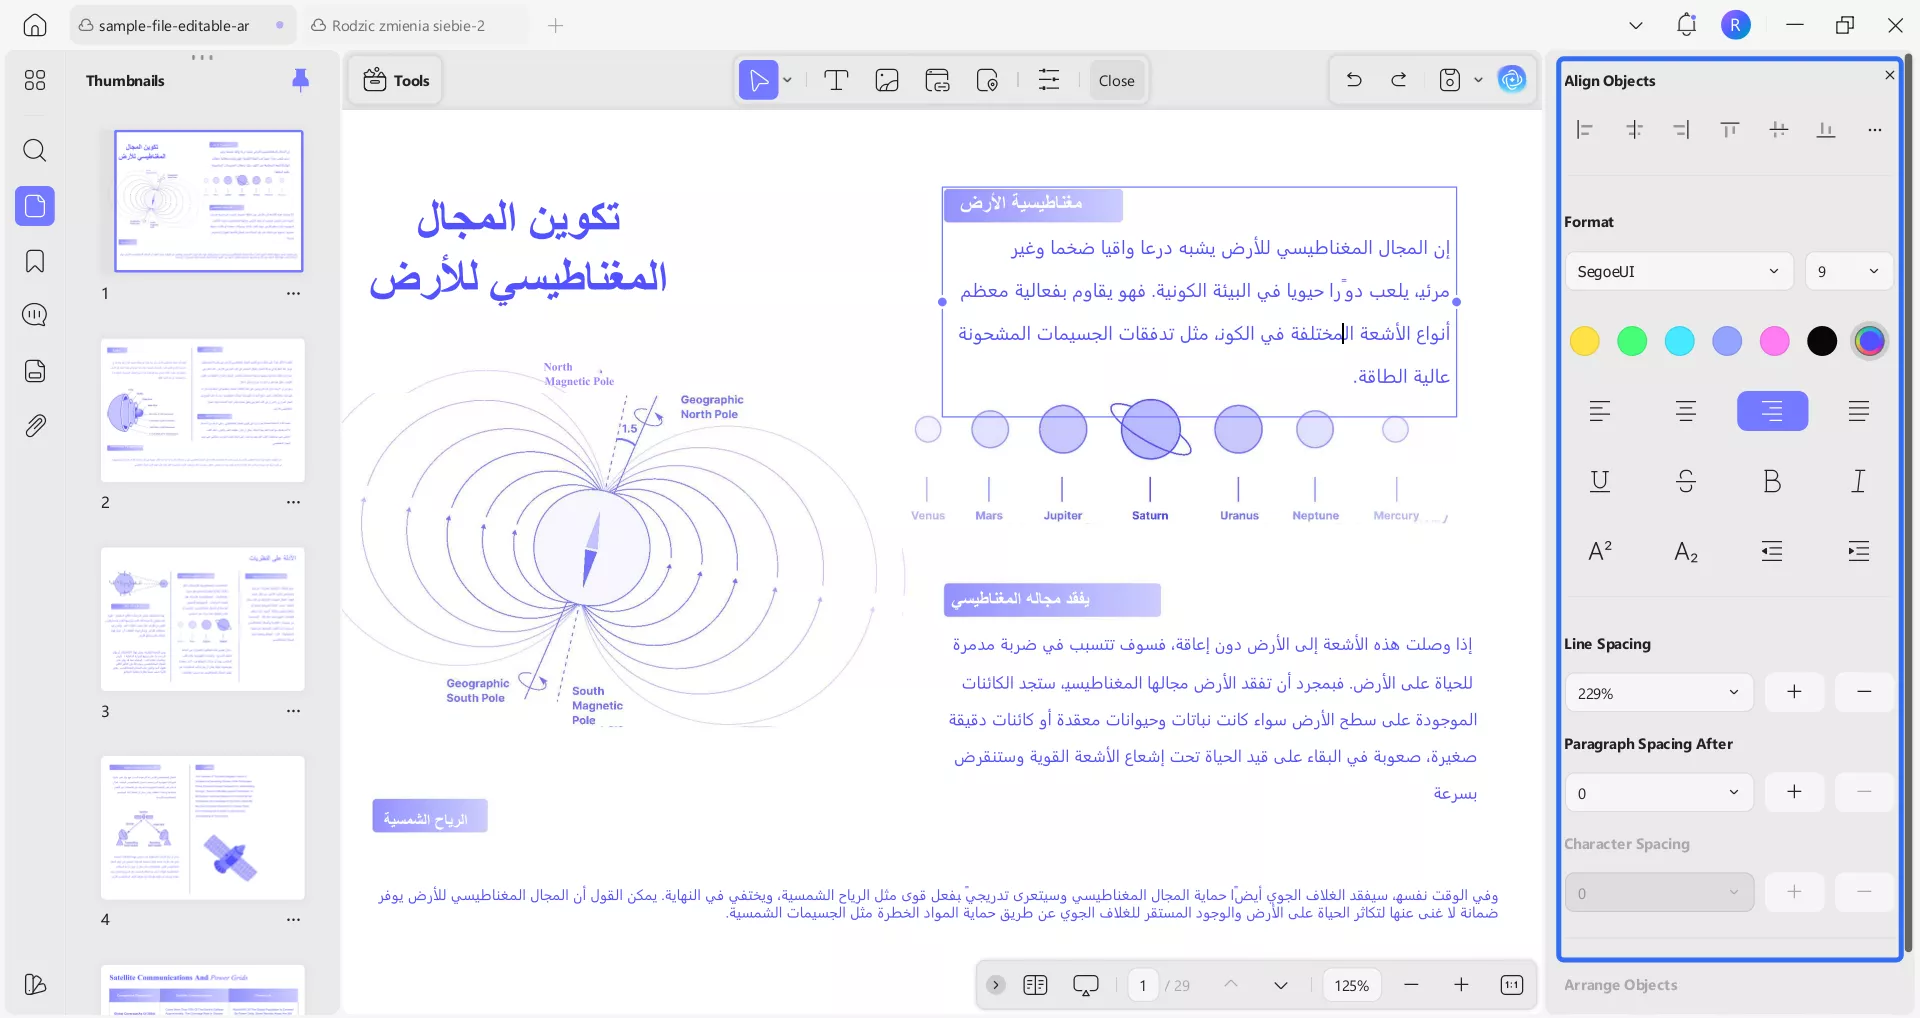Viewport: 1920px width, 1018px height.
Task: Switch to the Rodzic zmienia siebie-2 tab
Action: click(409, 25)
